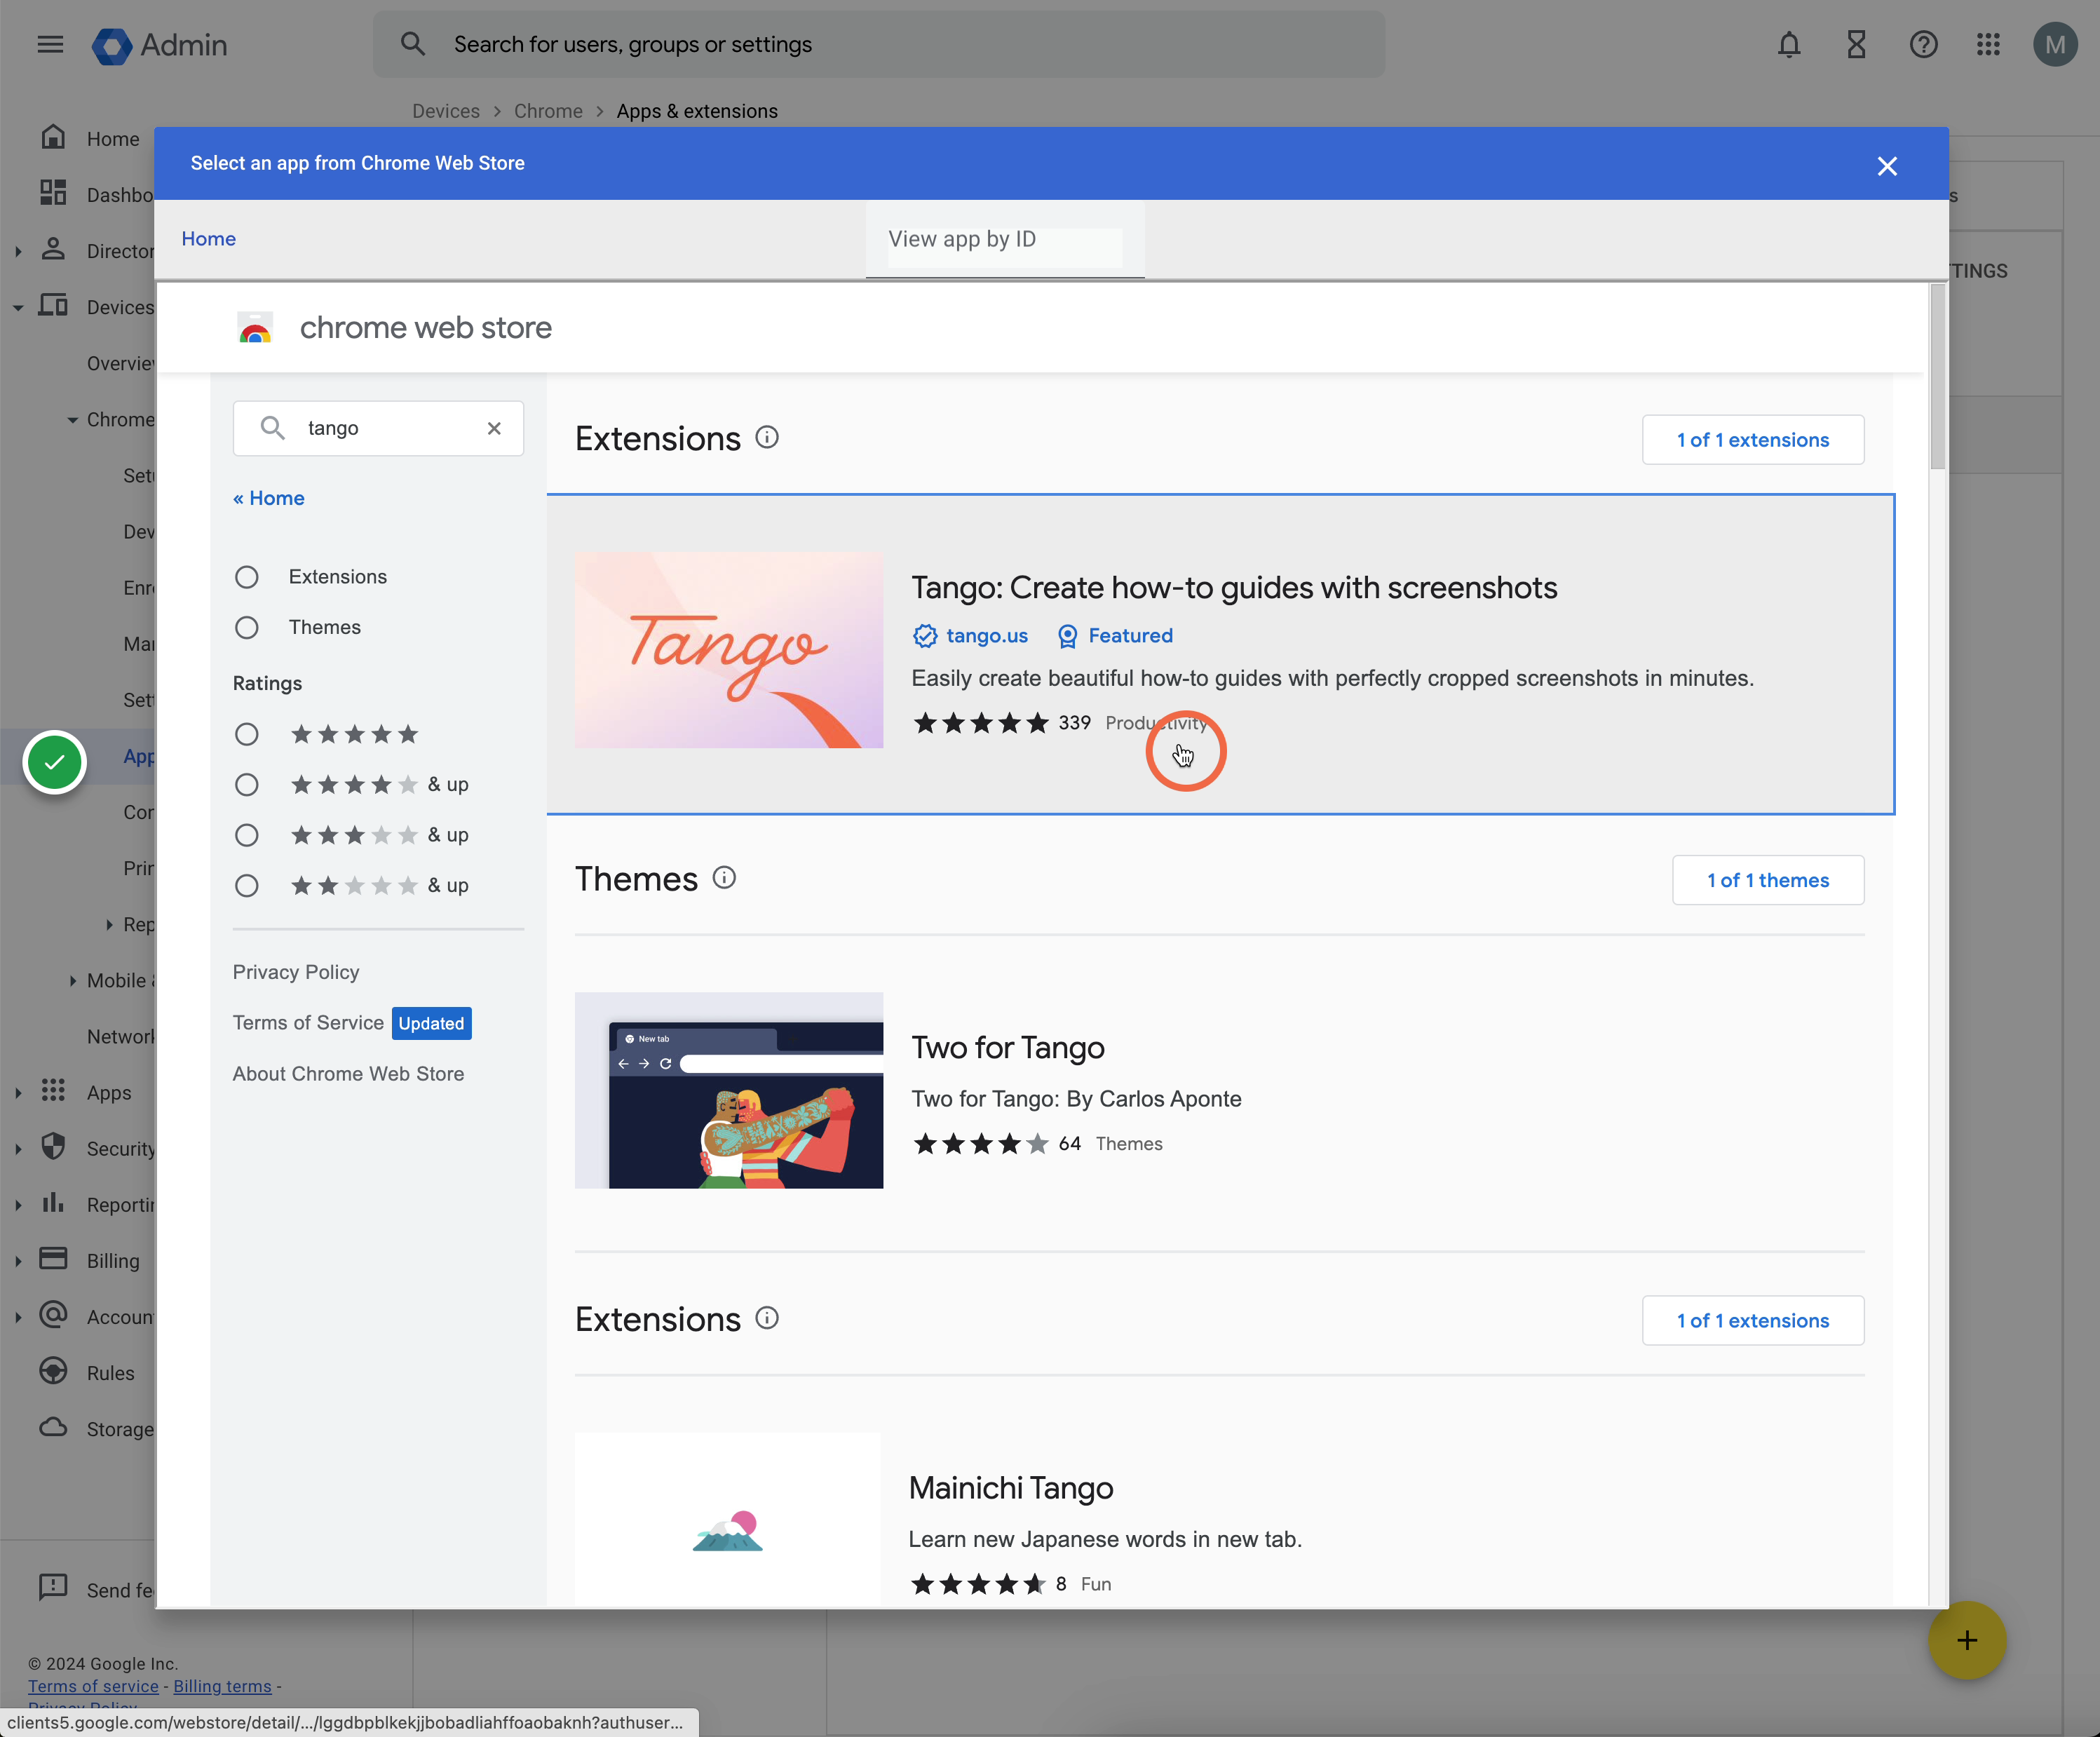Viewport: 2100px width, 1737px height.
Task: Select the five-star rating filter
Action: coord(247,734)
